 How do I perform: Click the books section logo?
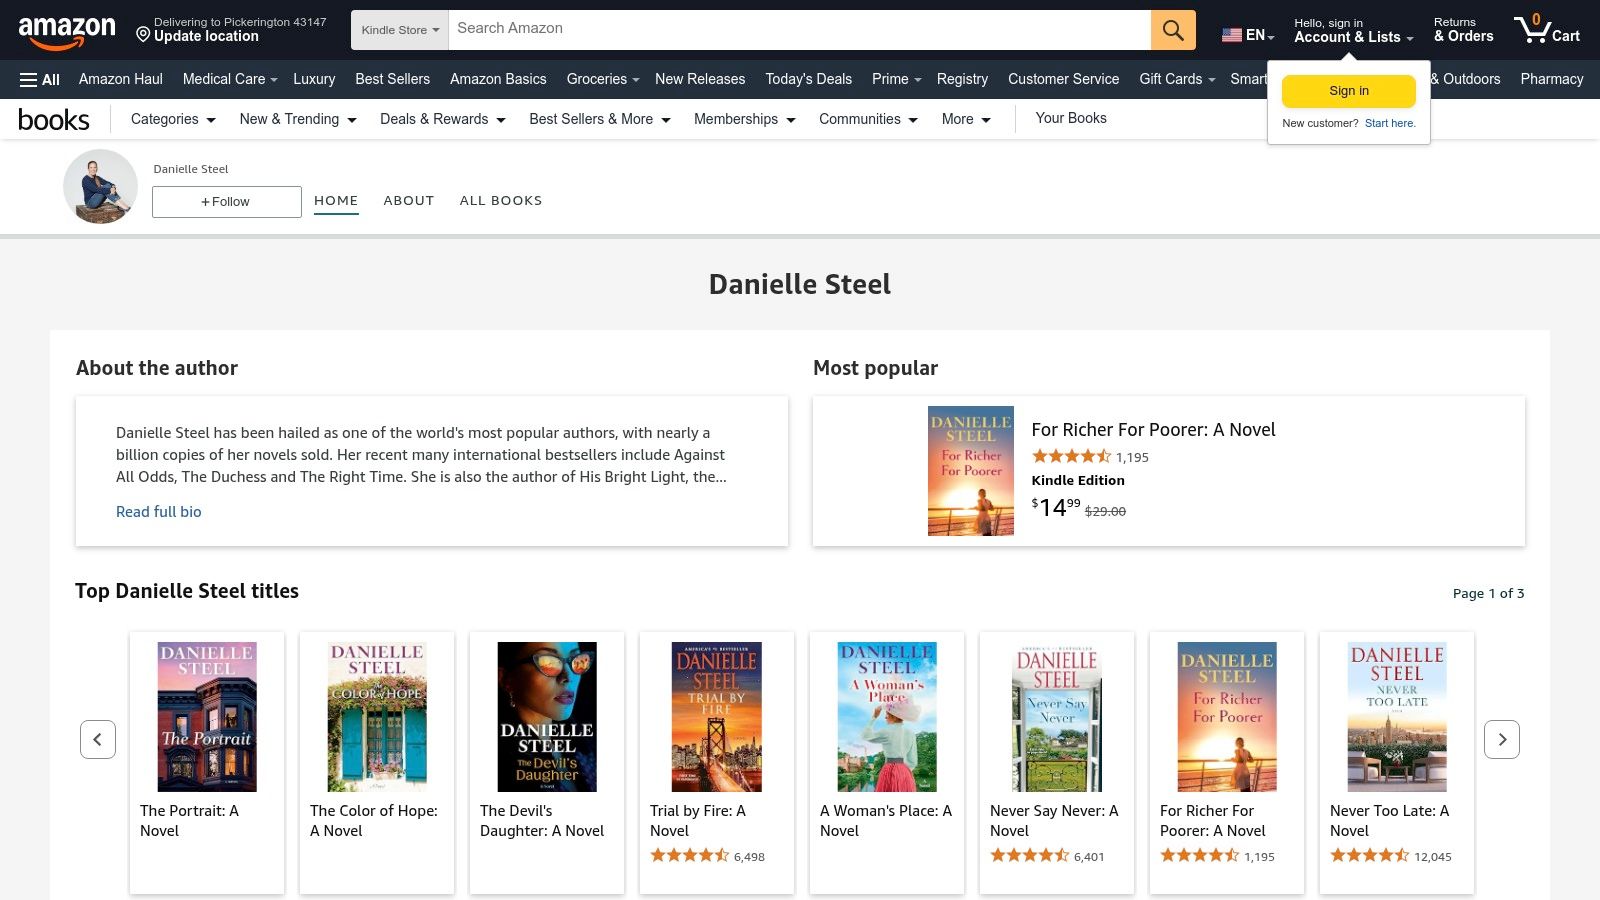(54, 120)
